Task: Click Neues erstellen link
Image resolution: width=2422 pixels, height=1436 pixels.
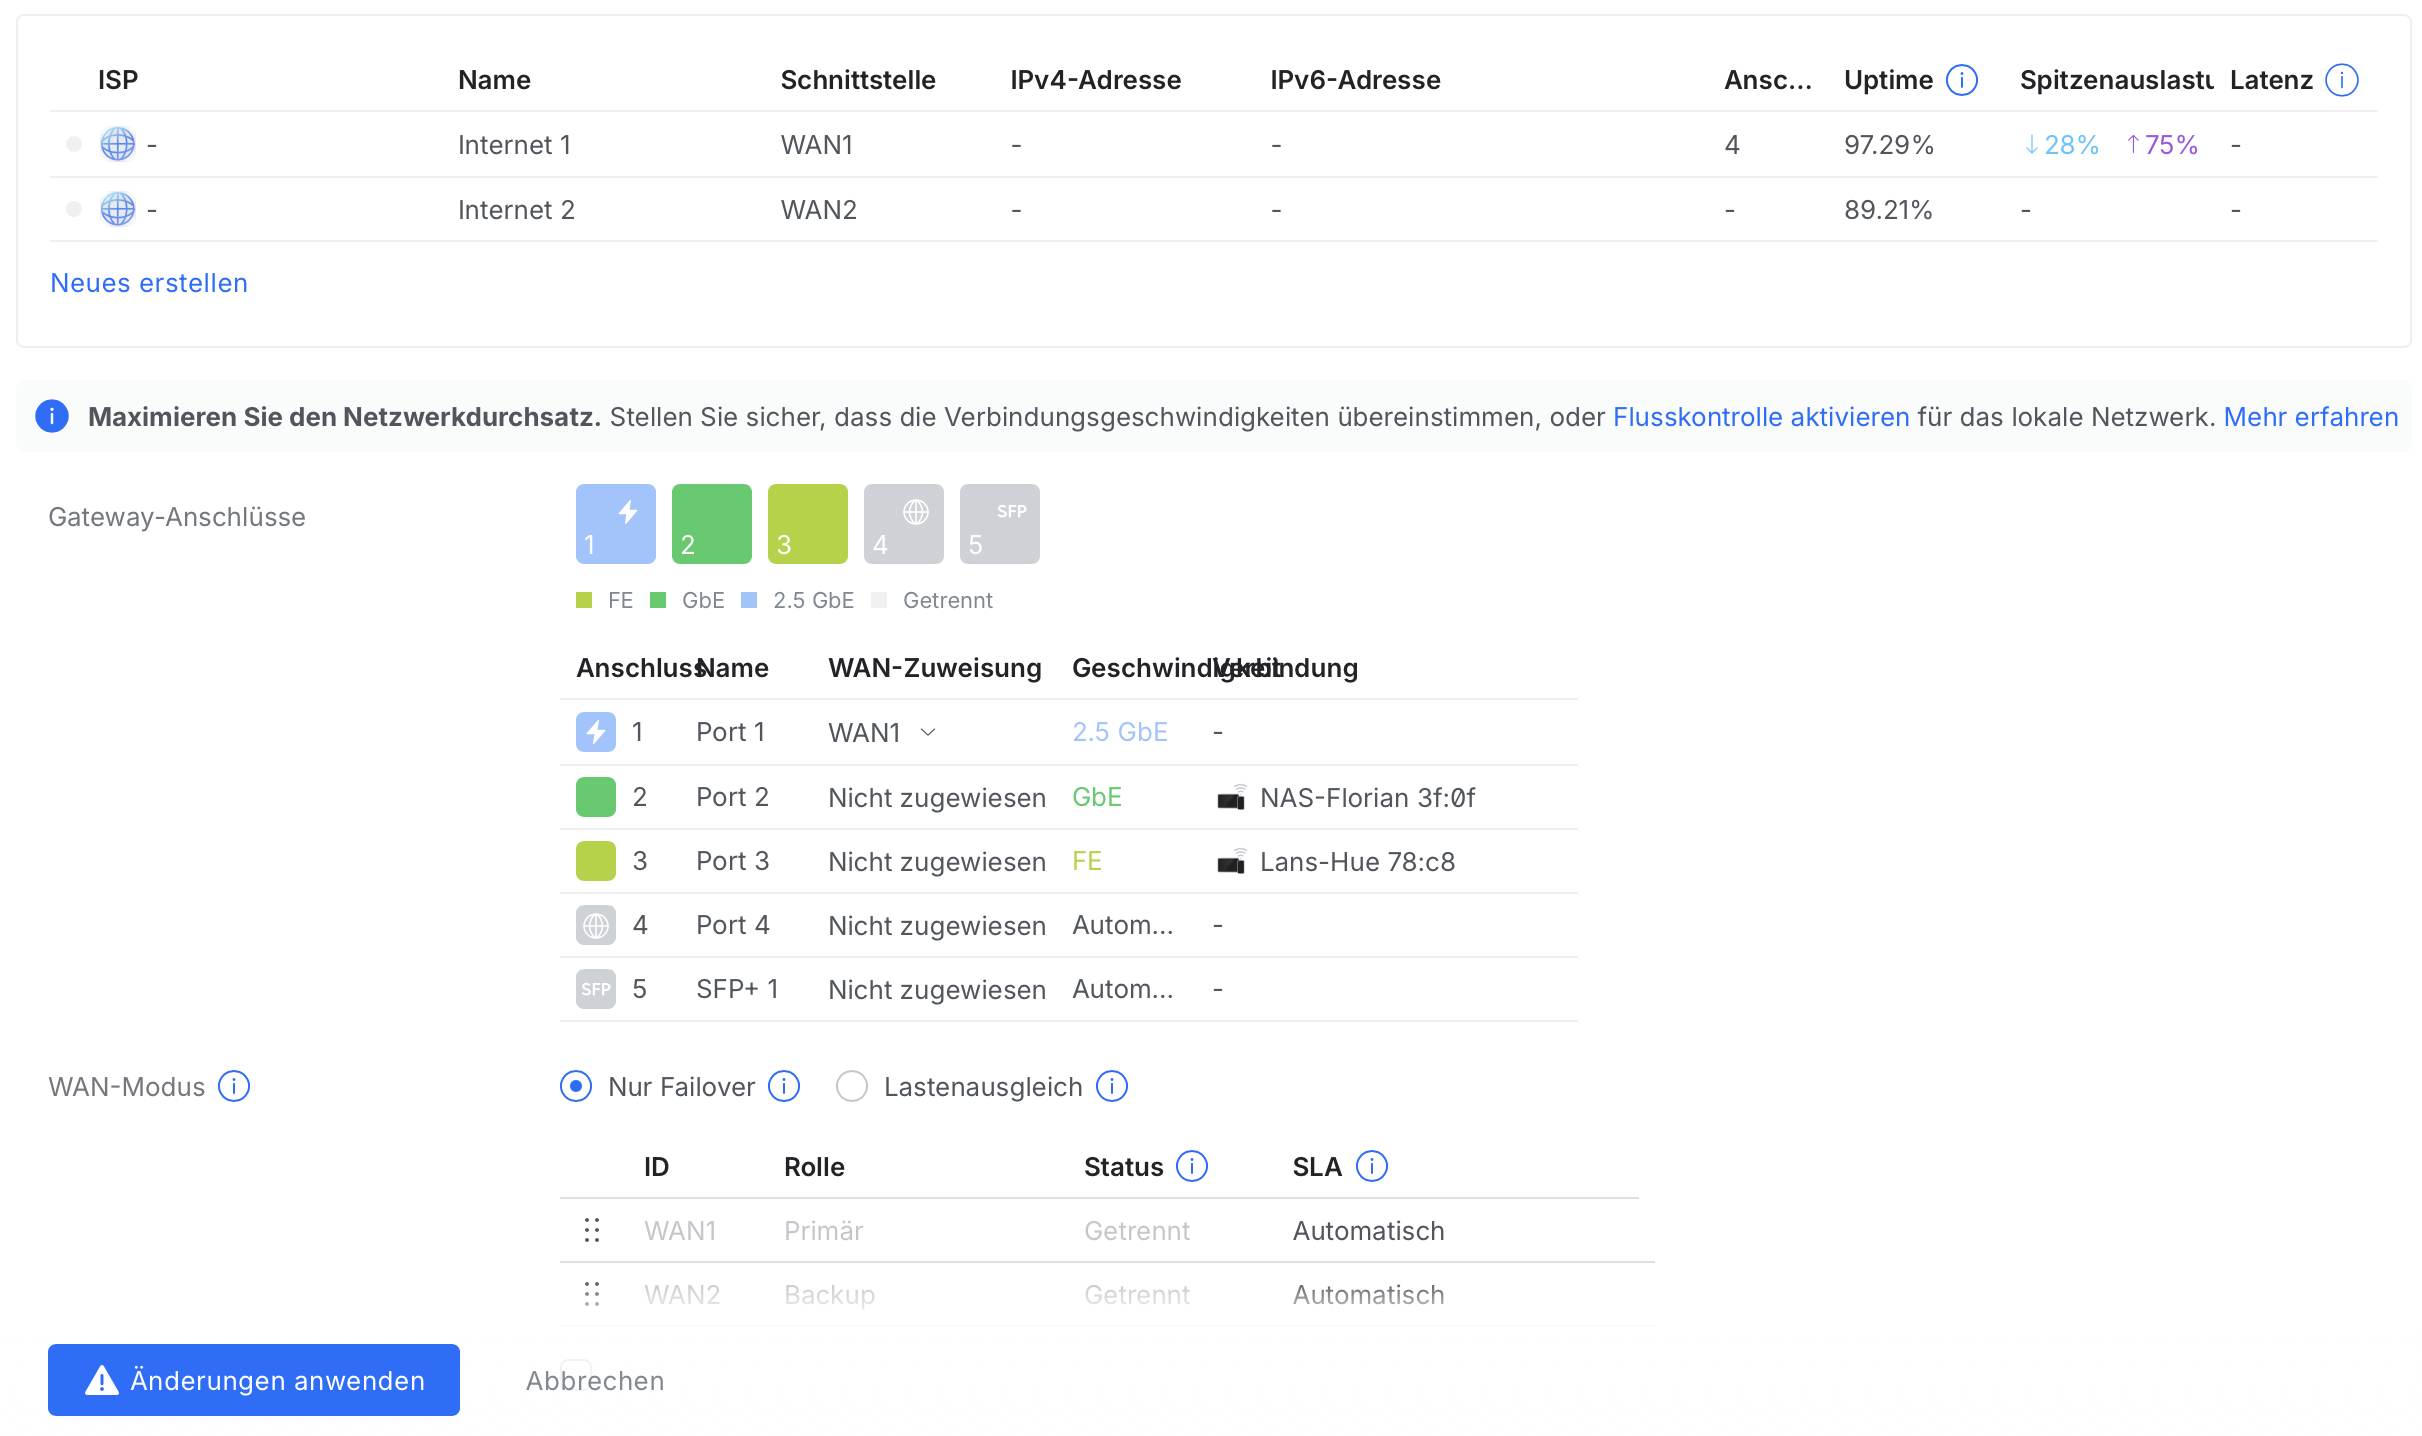Action: coord(149,283)
